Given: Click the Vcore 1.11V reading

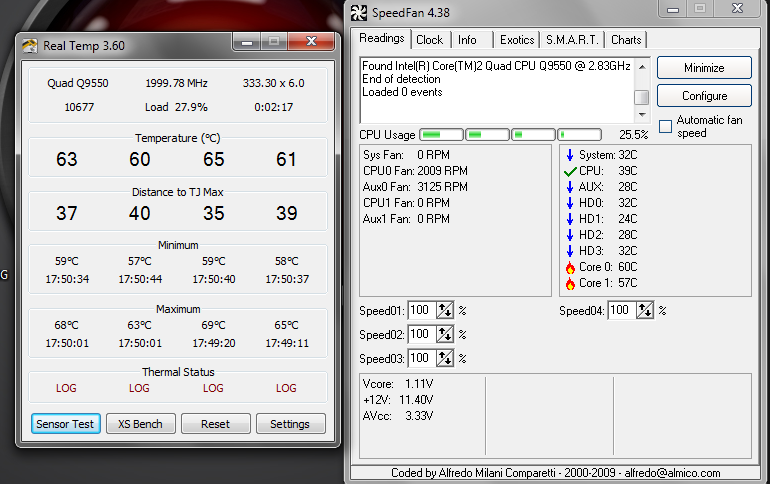Looking at the screenshot, I should [x=398, y=384].
